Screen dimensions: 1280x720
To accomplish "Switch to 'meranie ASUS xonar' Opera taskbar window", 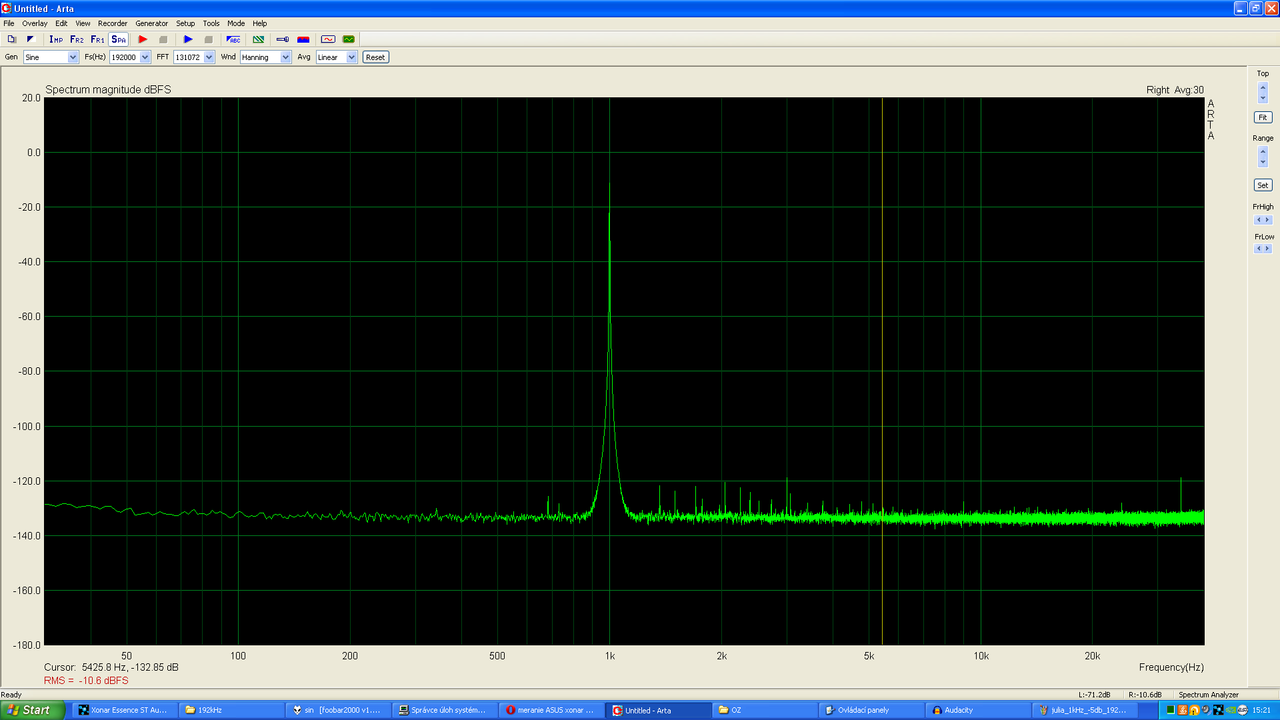I will pos(550,710).
